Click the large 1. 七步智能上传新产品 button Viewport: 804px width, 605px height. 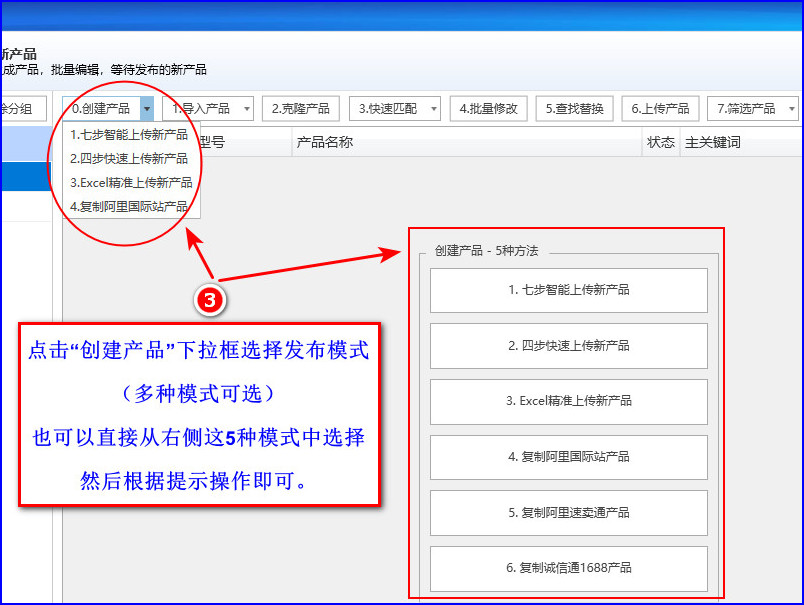[x=569, y=290]
